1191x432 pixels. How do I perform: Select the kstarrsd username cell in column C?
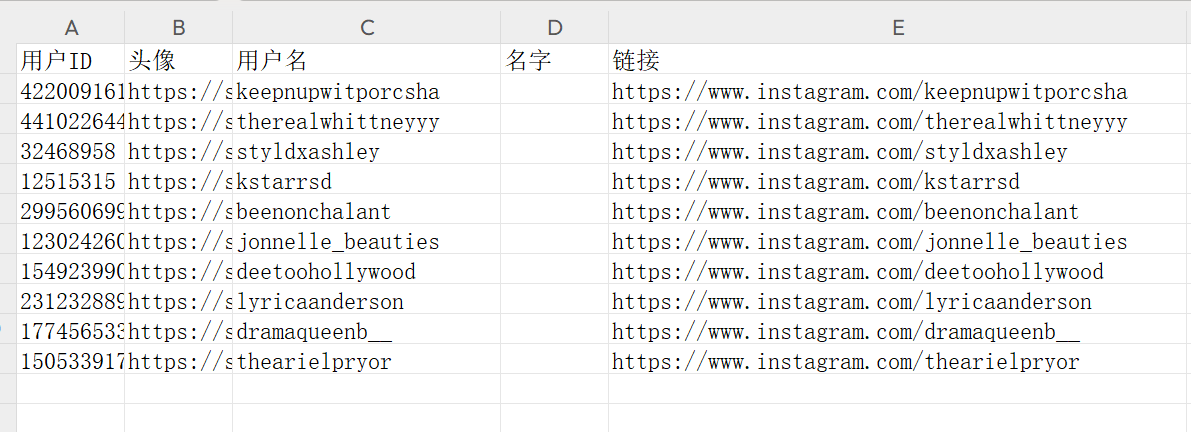tap(366, 183)
